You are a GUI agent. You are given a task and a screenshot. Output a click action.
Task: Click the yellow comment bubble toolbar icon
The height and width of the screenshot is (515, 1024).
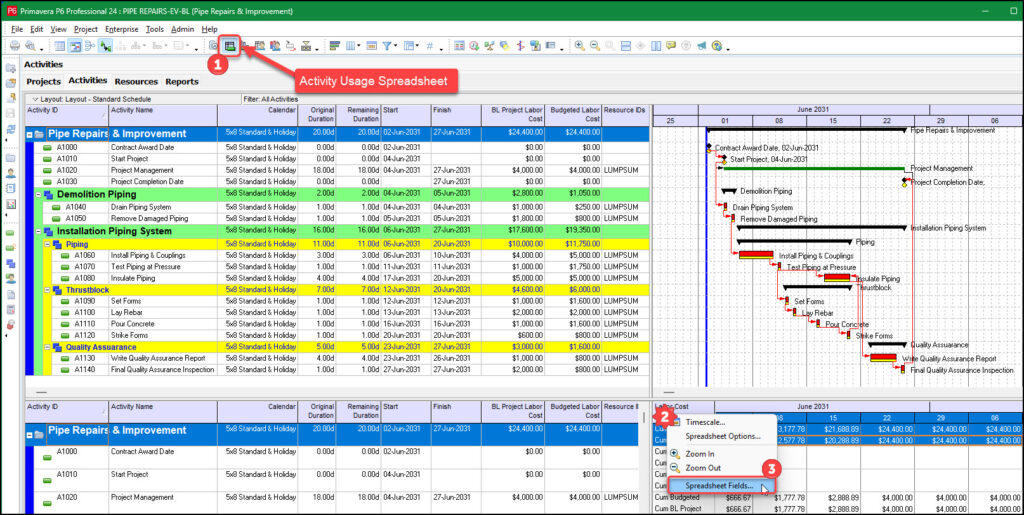click(x=671, y=46)
